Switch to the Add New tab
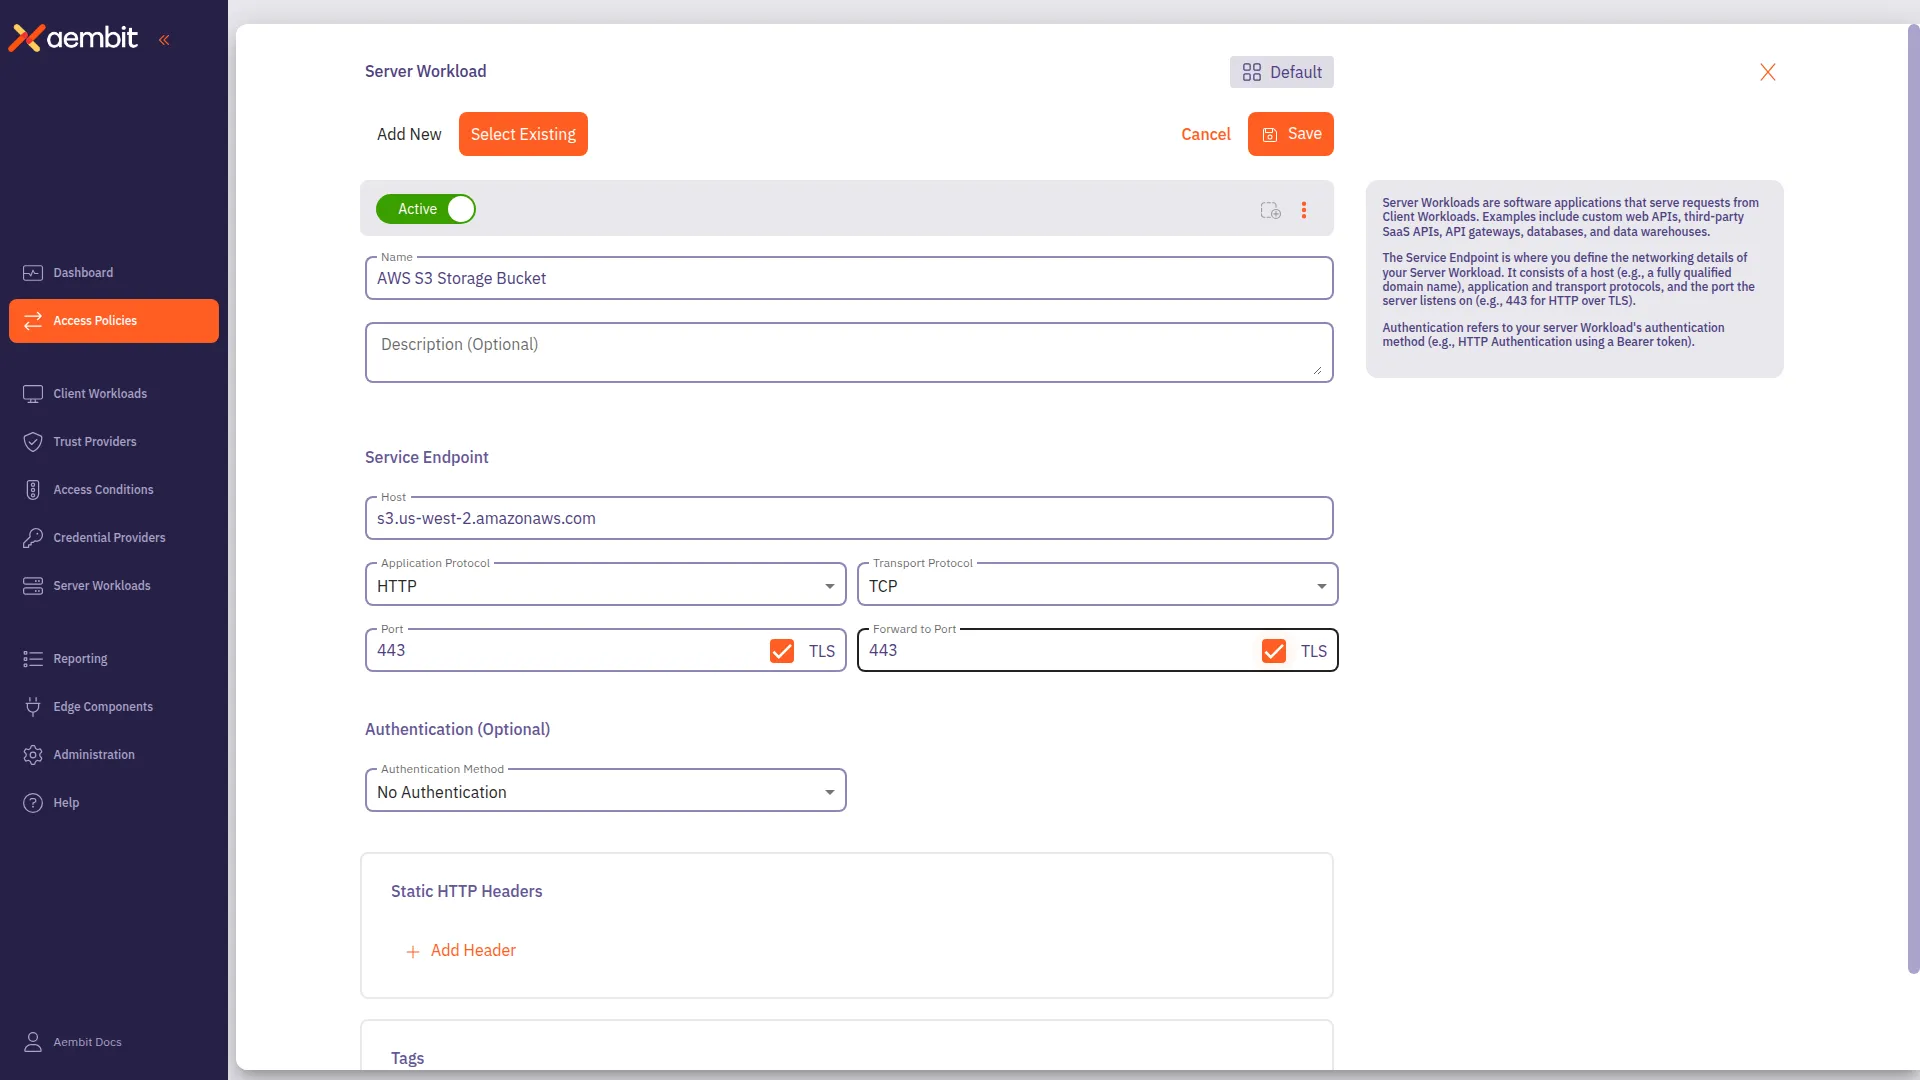Viewport: 1920px width, 1080px height. [x=409, y=134]
